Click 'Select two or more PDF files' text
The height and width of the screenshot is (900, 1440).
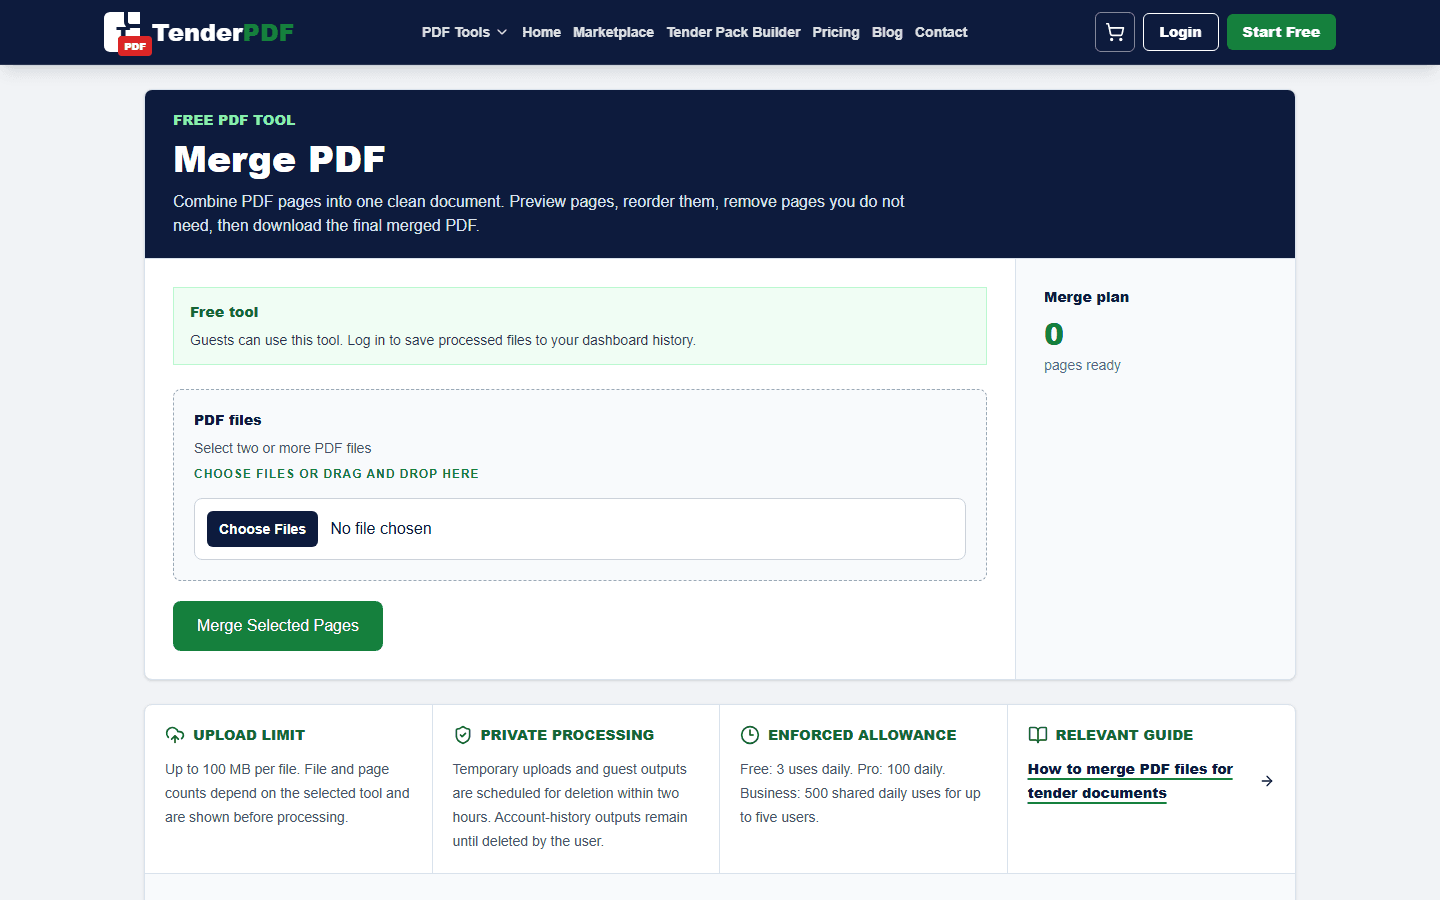pos(283,448)
